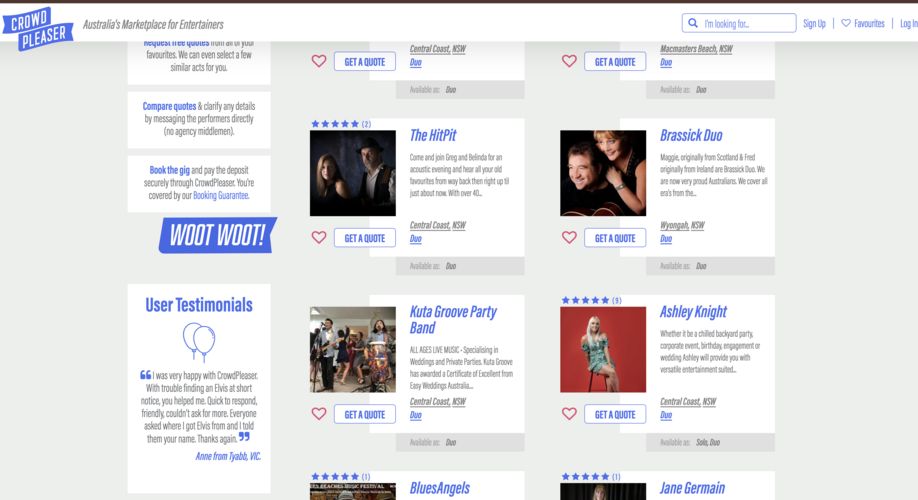Click the CrowdPleaser logo

click(x=38, y=28)
